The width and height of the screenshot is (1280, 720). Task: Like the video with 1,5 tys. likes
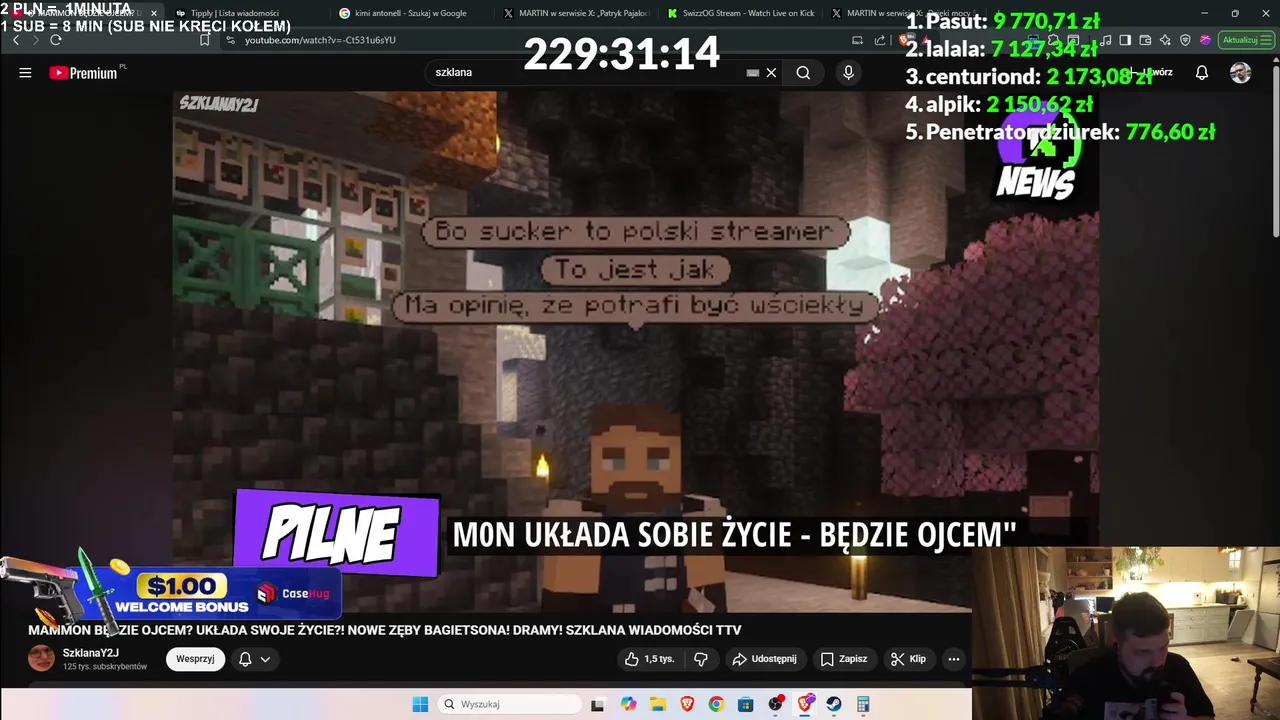tap(649, 659)
